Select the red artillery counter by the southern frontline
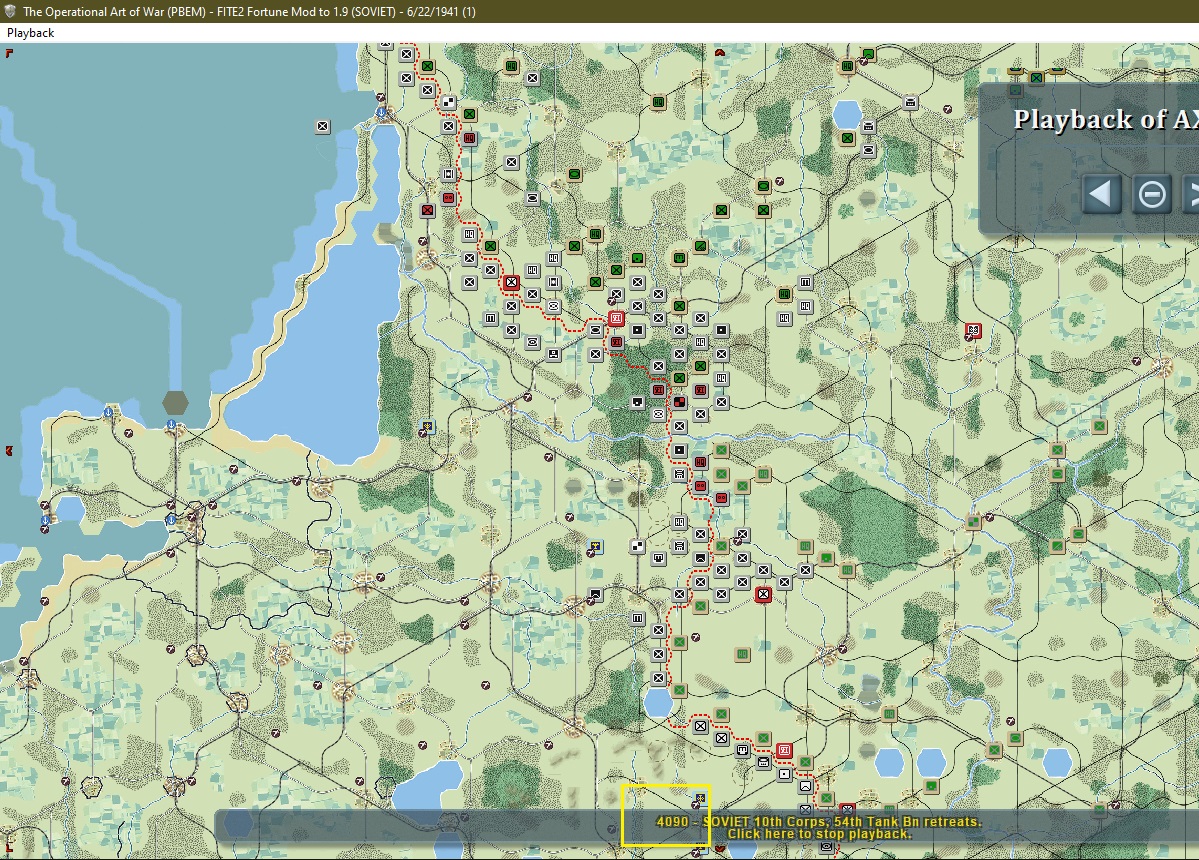1199x860 pixels. (x=784, y=751)
